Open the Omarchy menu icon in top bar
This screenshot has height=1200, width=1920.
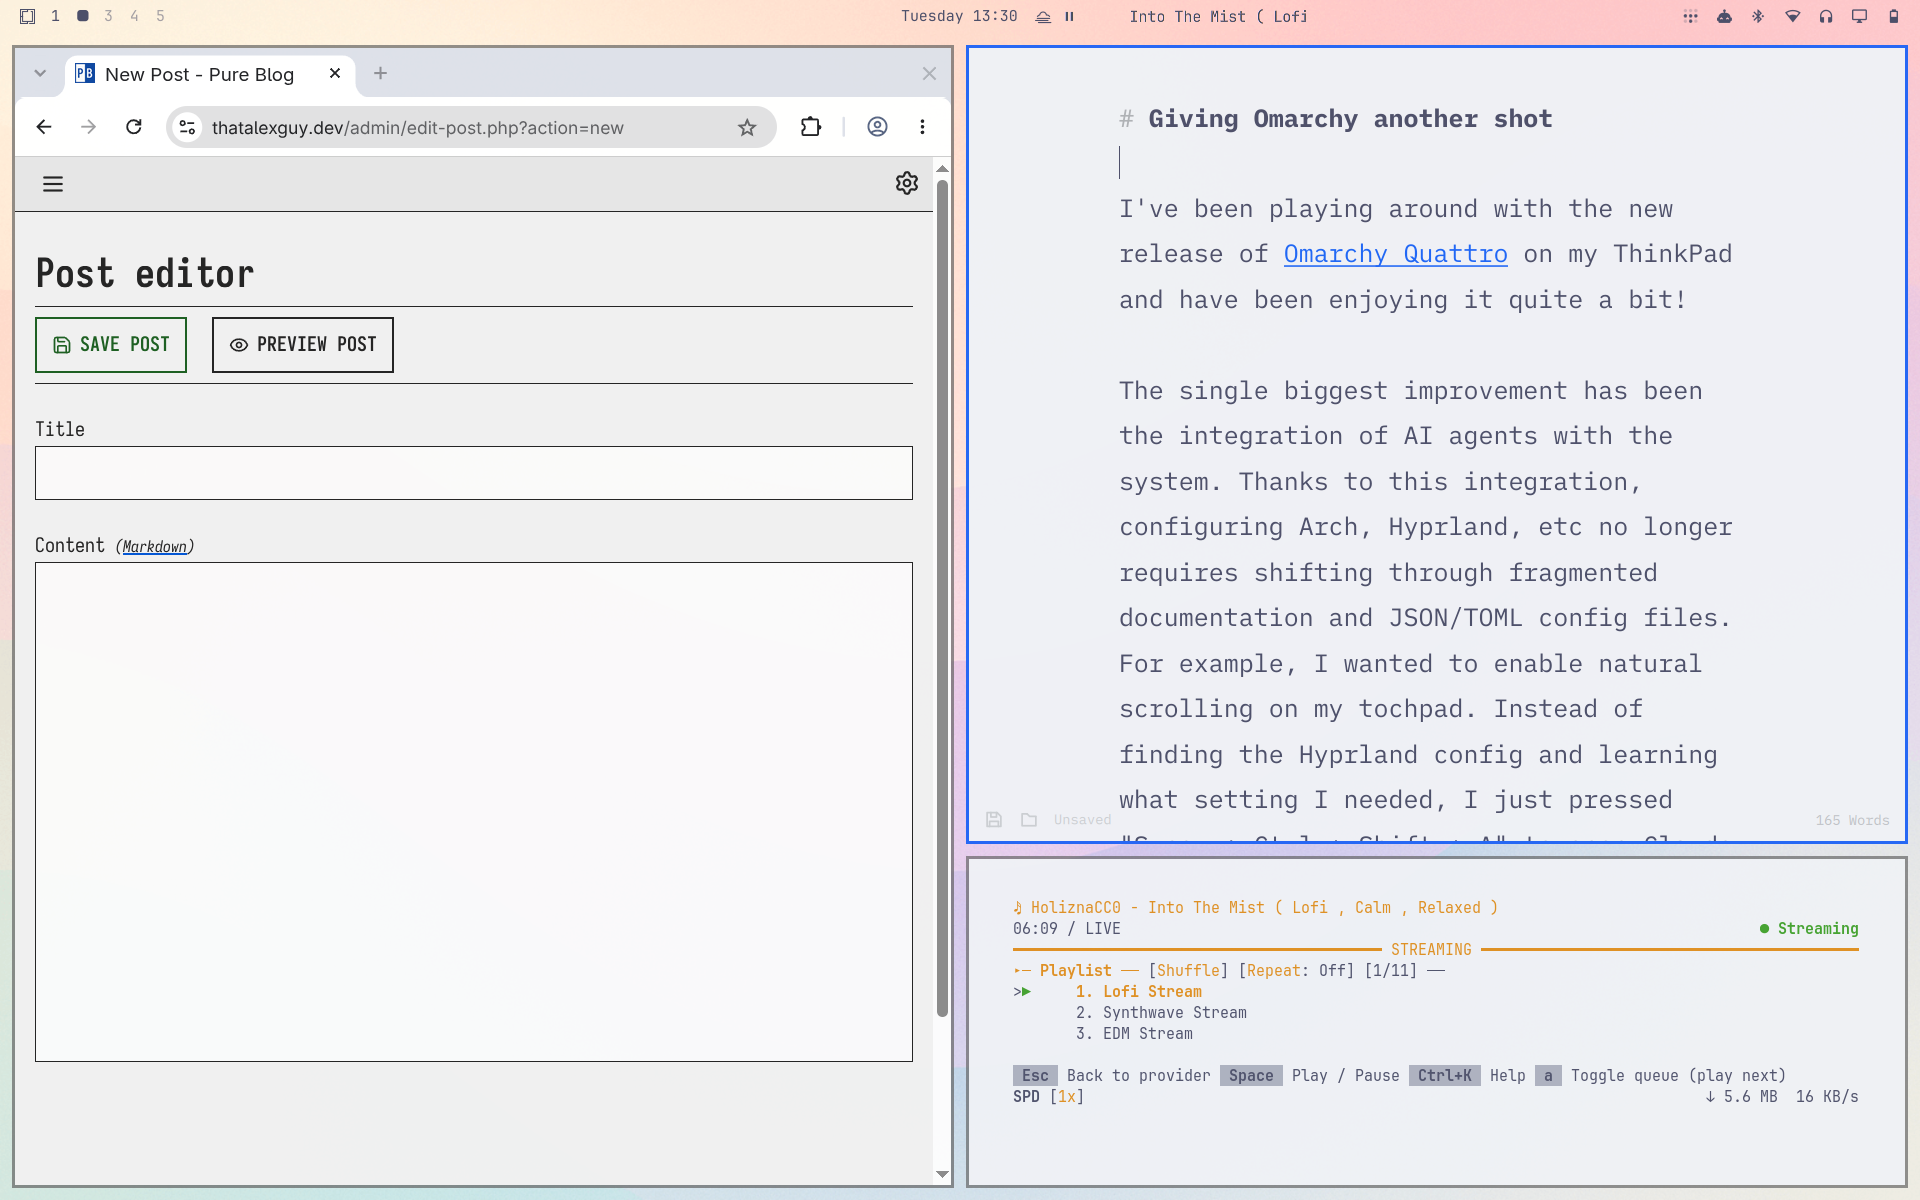tap(28, 16)
